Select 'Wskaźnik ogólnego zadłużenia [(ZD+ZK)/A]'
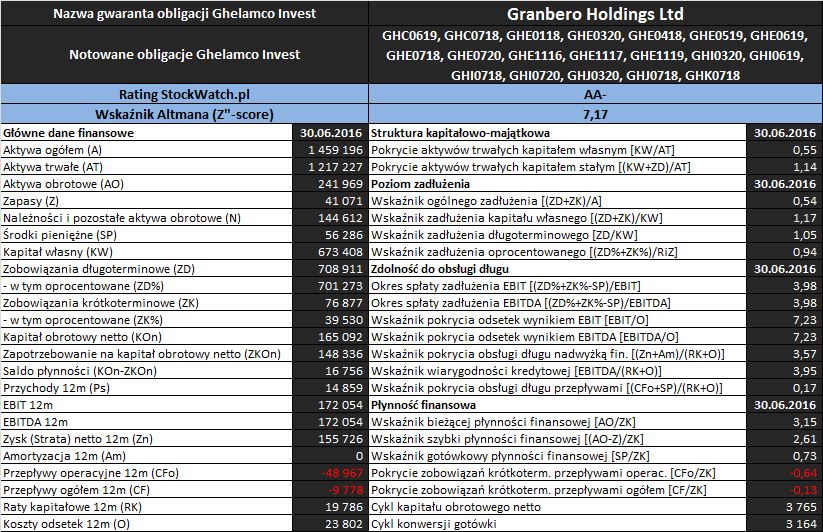 tap(486, 201)
